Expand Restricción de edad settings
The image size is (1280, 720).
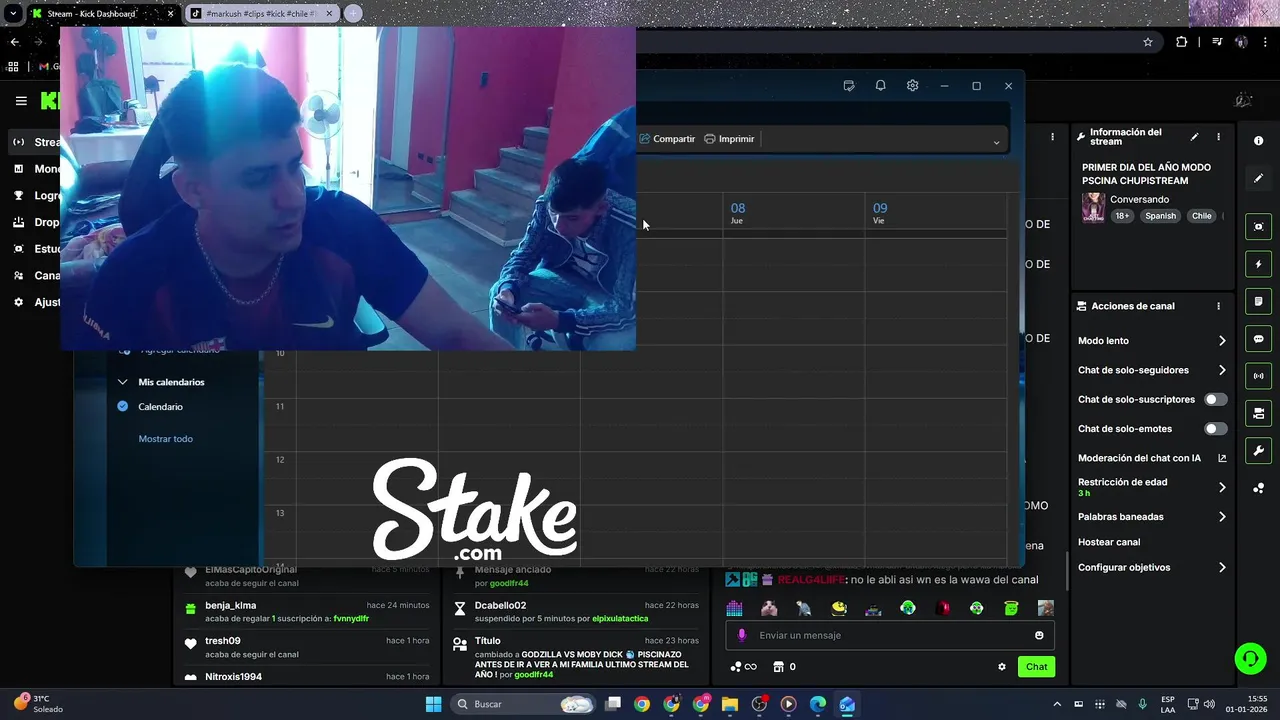1222,487
